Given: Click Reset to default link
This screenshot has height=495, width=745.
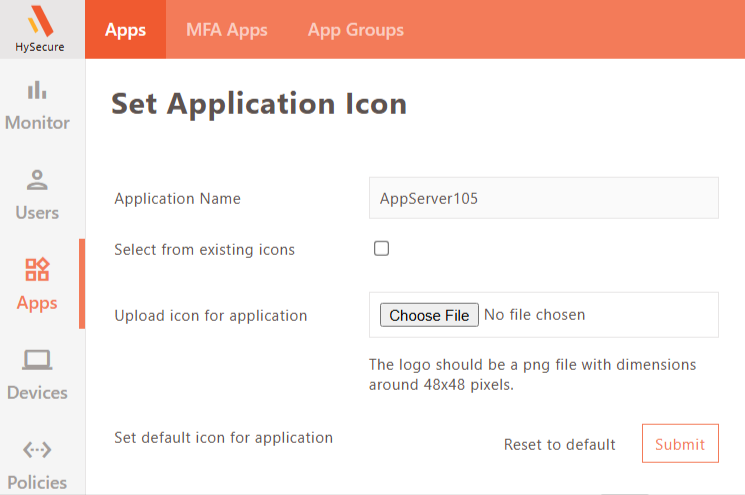Looking at the screenshot, I should (x=559, y=445).
